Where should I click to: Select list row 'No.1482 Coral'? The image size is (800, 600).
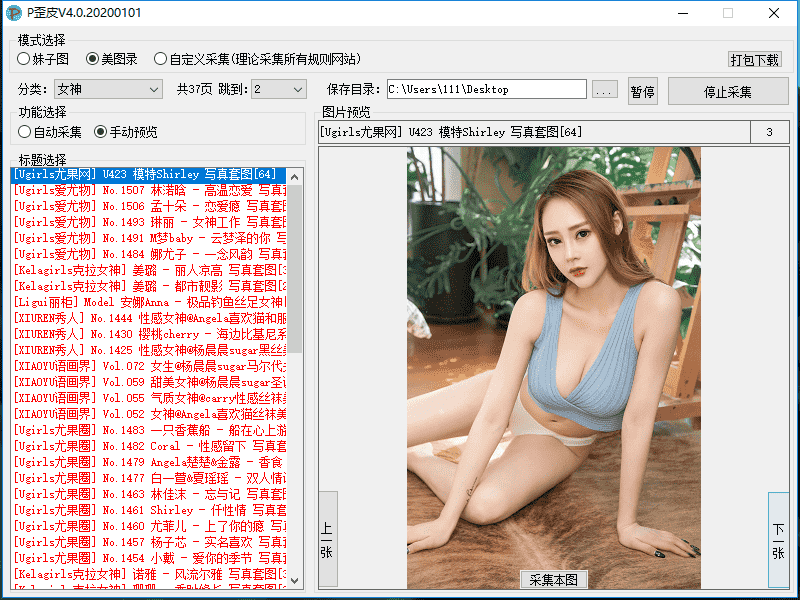pos(148,446)
